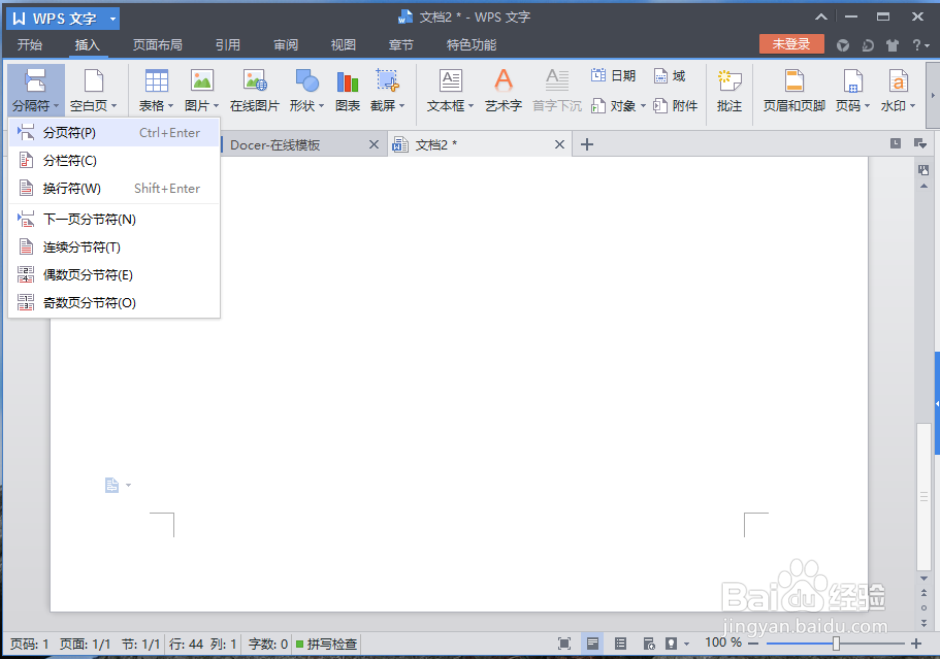Open 页眉和页脚 header and footer
940x659 pixels.
pyautogui.click(x=794, y=90)
